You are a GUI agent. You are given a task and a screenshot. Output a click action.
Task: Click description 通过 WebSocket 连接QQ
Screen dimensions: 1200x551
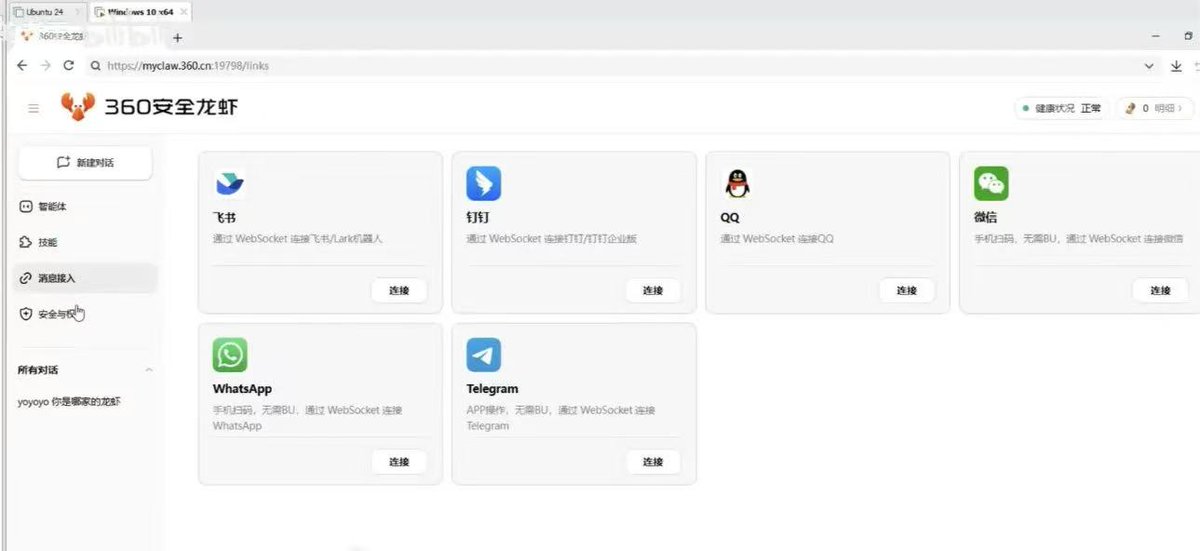coord(777,239)
